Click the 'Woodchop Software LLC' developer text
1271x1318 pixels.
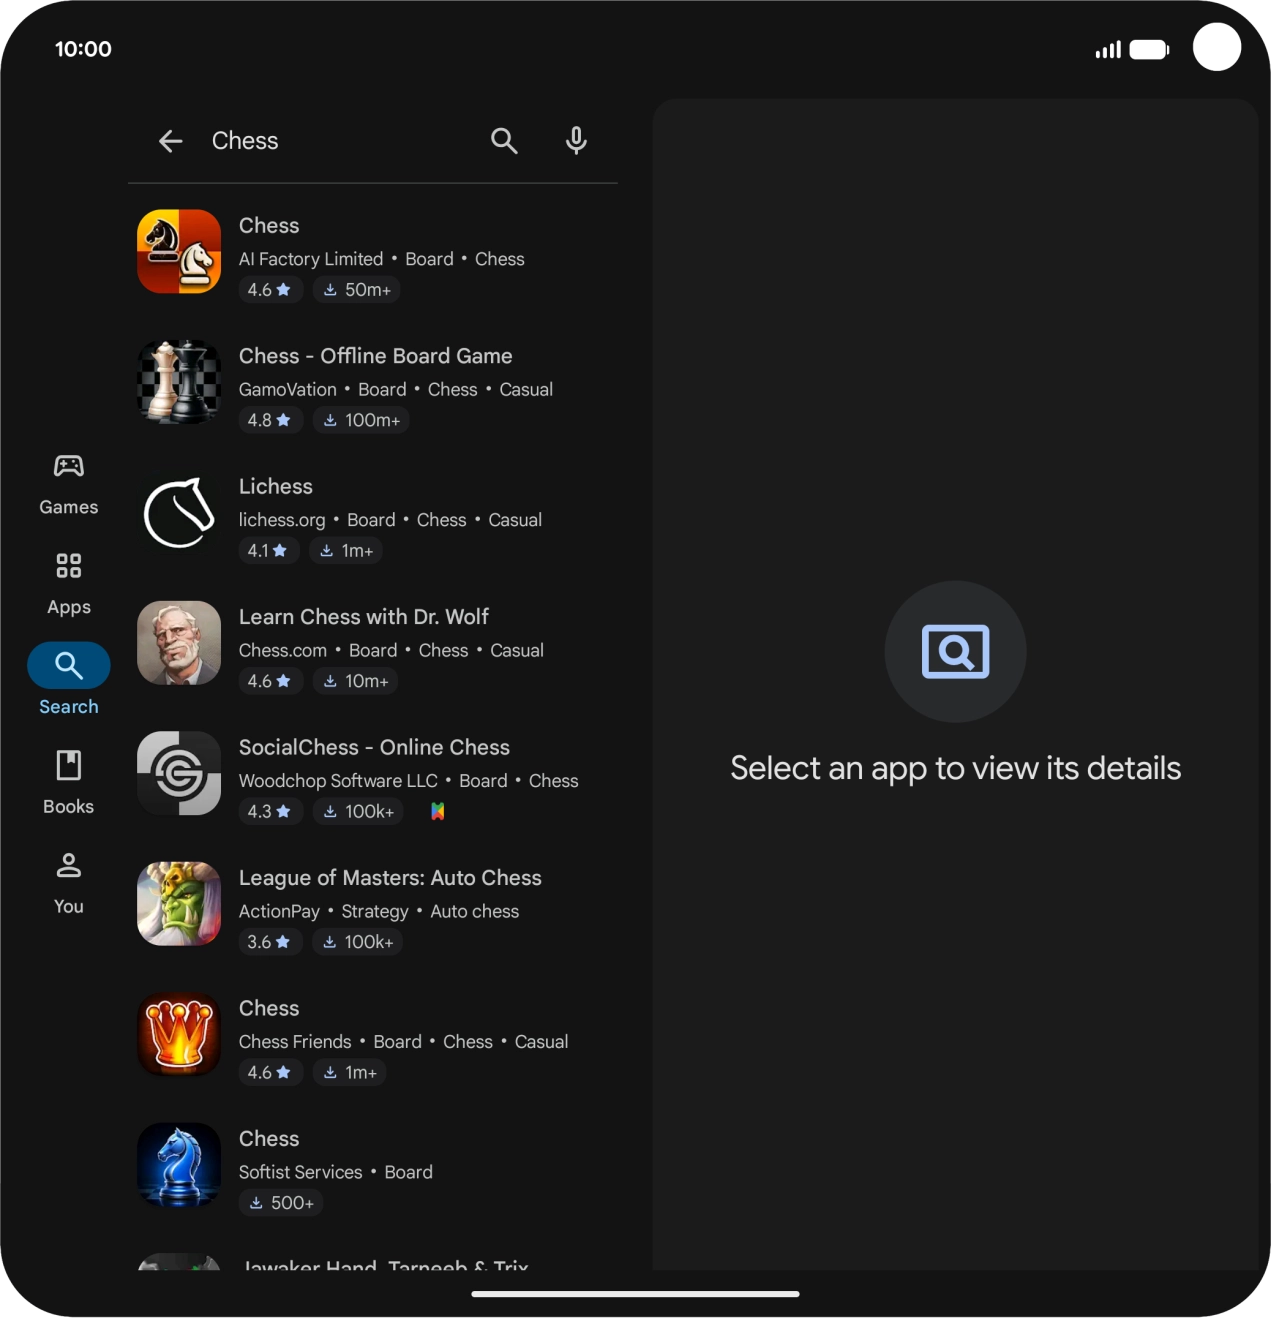point(338,781)
